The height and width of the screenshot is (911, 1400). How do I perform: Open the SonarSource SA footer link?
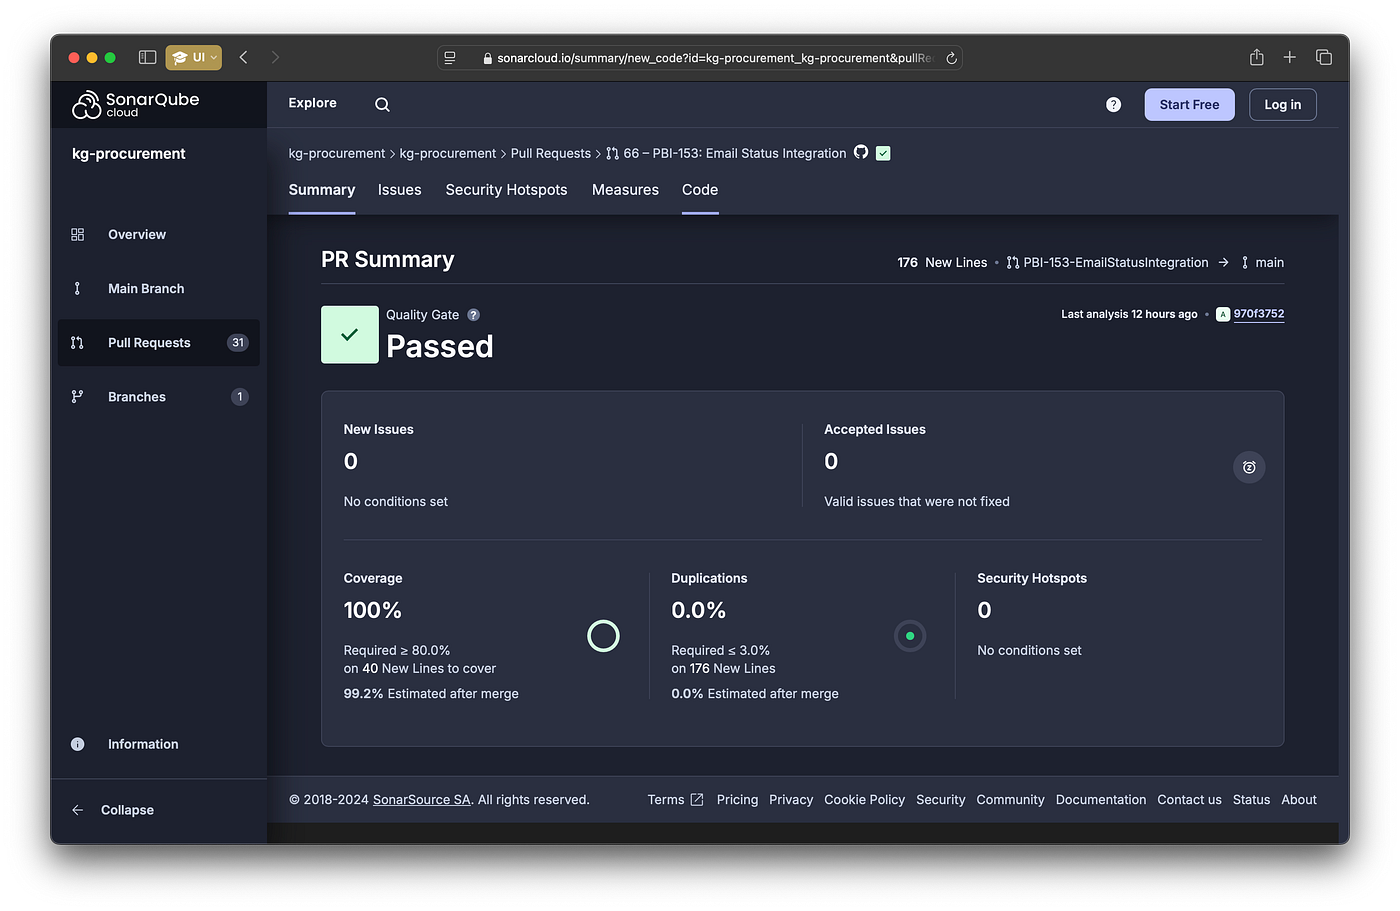422,800
